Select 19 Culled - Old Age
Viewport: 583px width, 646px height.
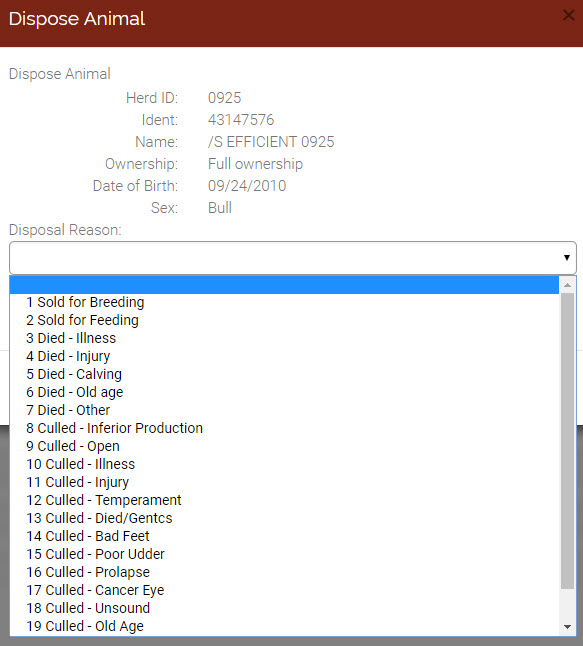click(284, 626)
